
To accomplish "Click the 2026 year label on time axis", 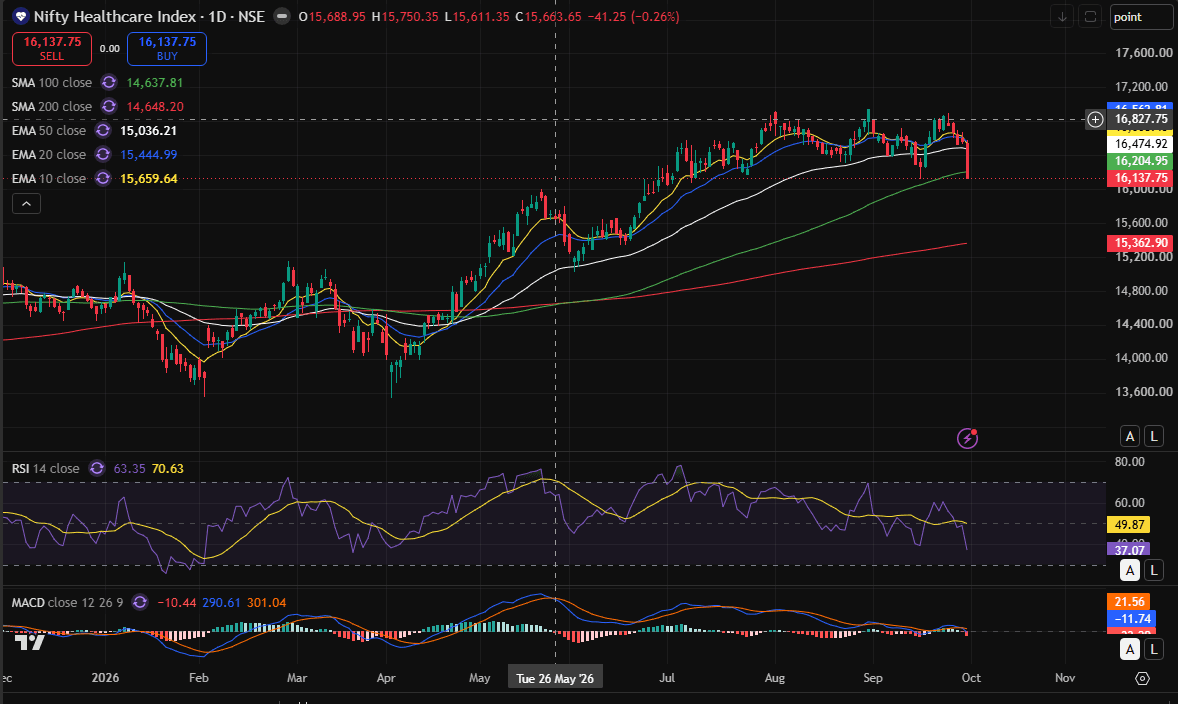I will point(105,678).
